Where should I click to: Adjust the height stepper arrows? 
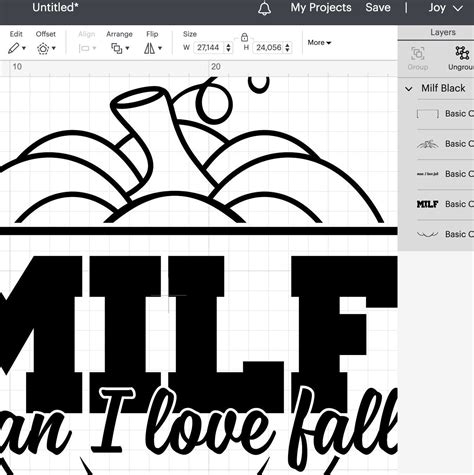287,47
